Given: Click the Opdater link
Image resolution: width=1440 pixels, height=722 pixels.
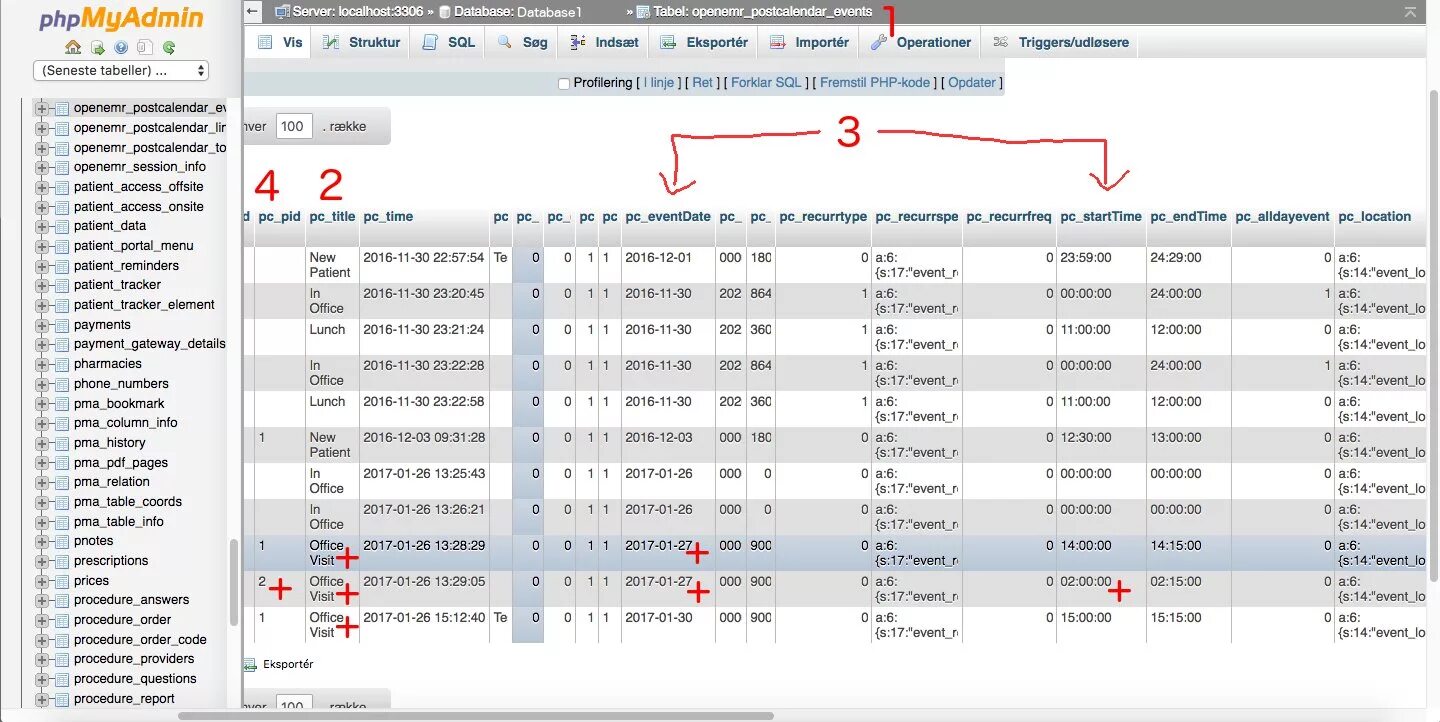Looking at the screenshot, I should click(972, 83).
